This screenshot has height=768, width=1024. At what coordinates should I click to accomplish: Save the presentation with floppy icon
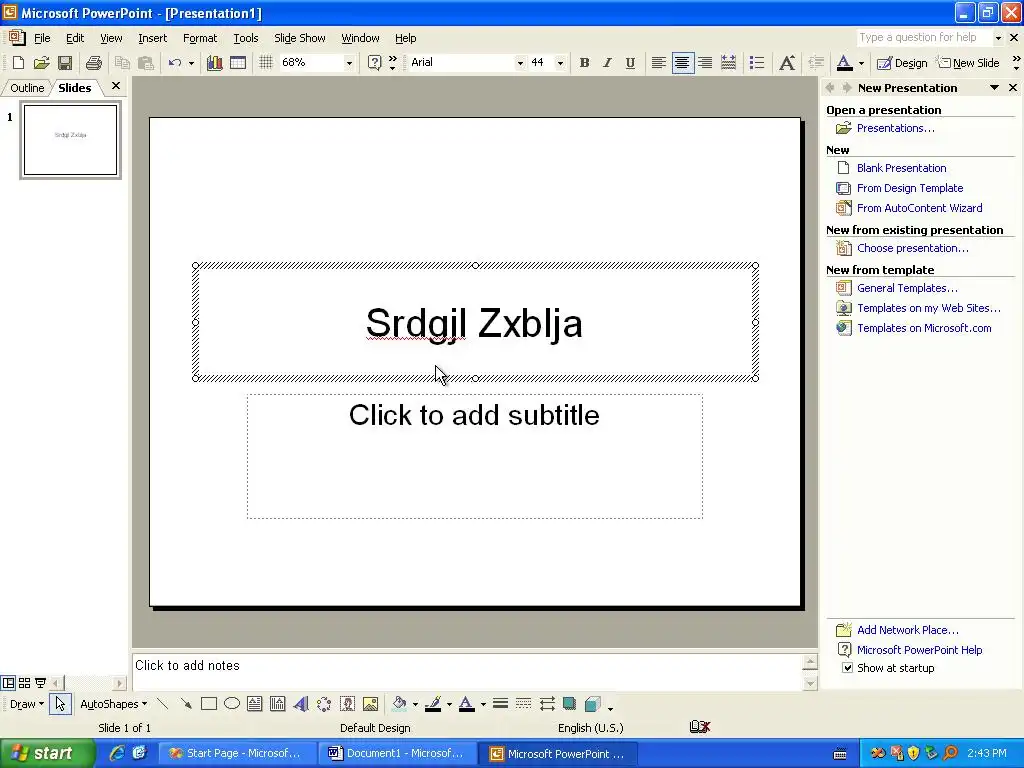[x=65, y=63]
